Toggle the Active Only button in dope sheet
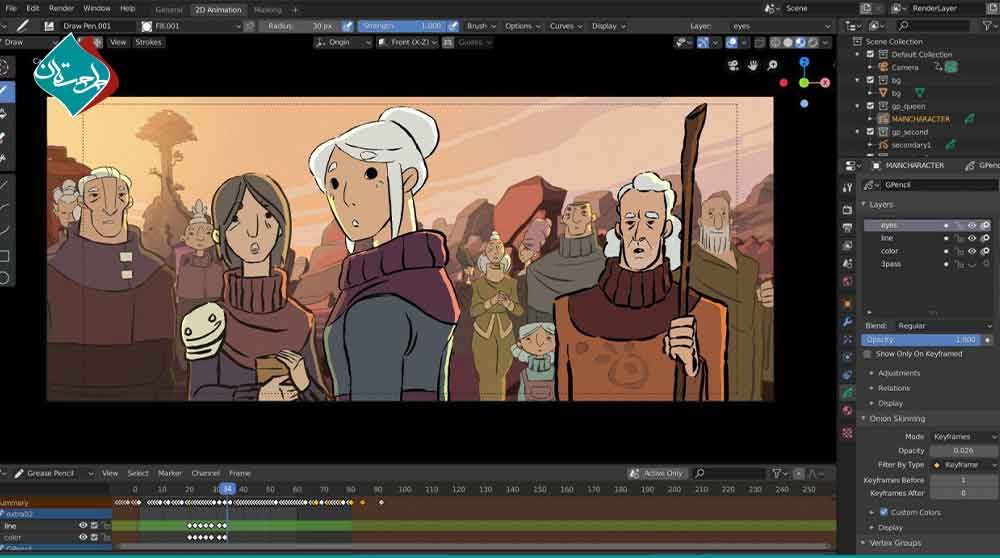The height and width of the screenshot is (558, 1000). [x=656, y=473]
